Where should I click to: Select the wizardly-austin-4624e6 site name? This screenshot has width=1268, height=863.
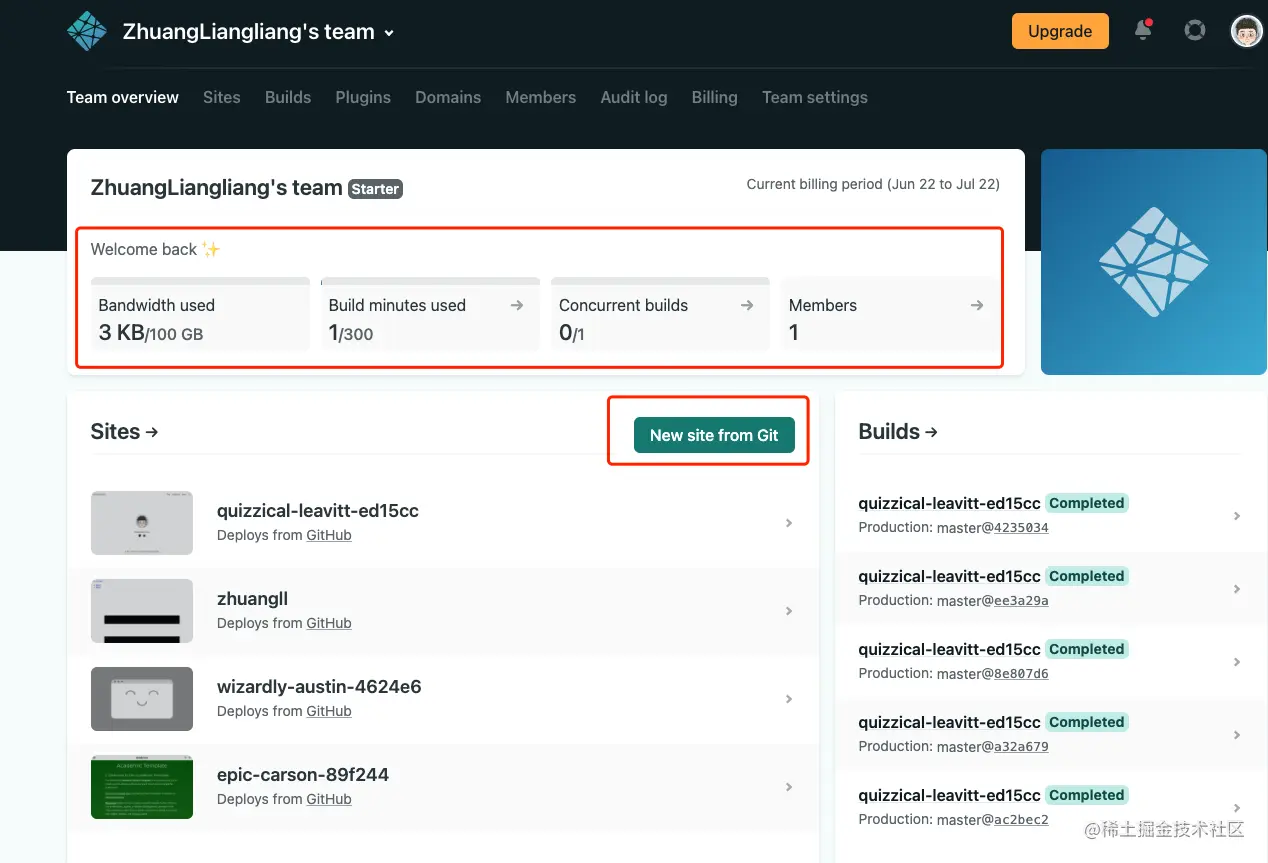pyautogui.click(x=319, y=687)
